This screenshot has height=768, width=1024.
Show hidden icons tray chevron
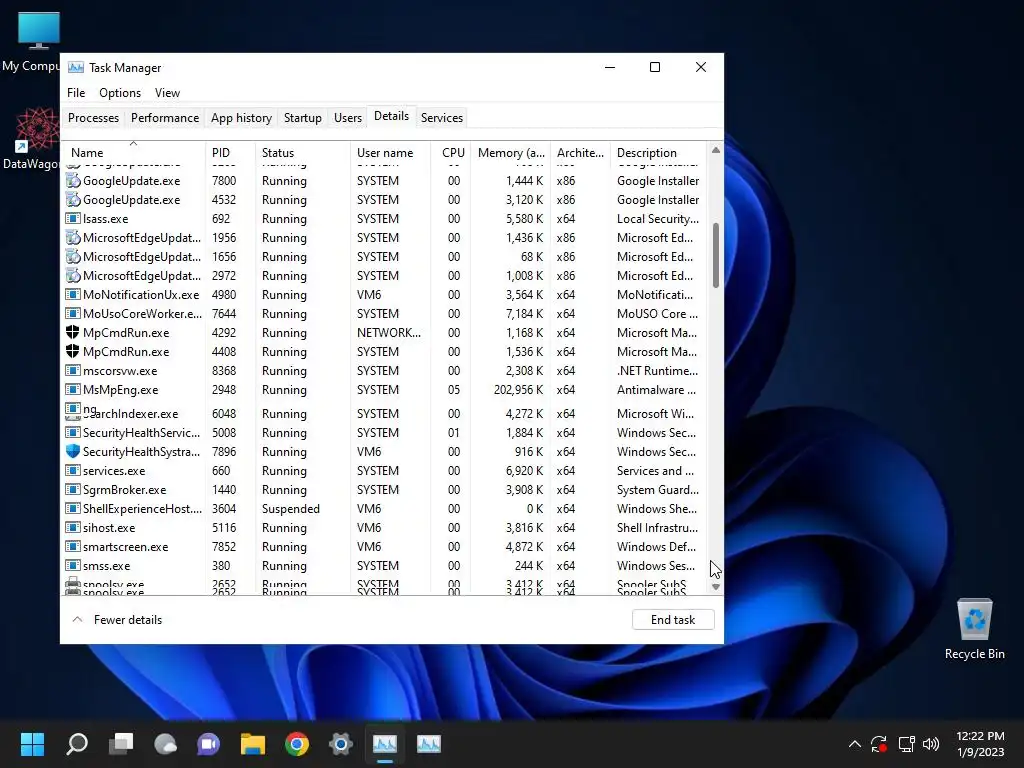(x=854, y=743)
